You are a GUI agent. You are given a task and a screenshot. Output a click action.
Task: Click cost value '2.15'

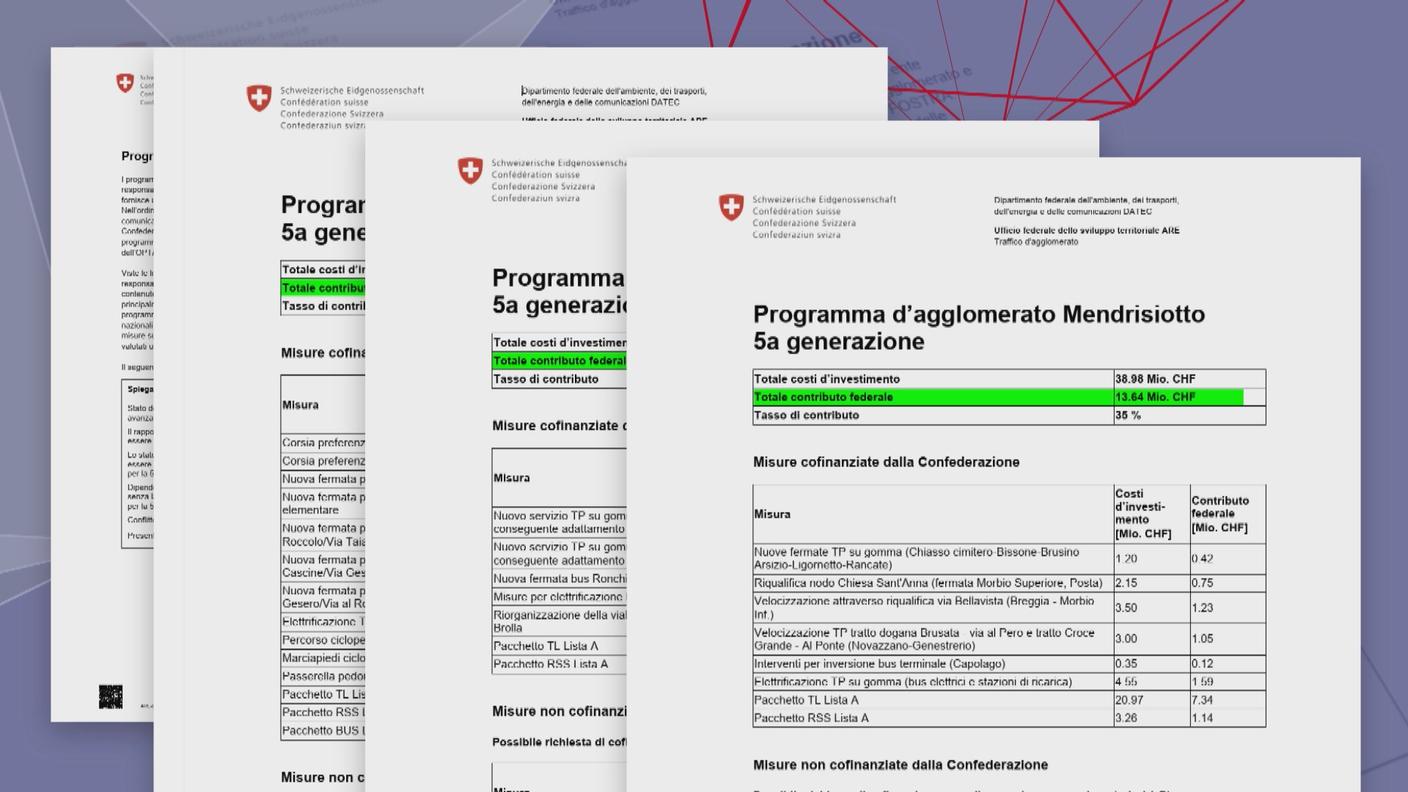1126,583
